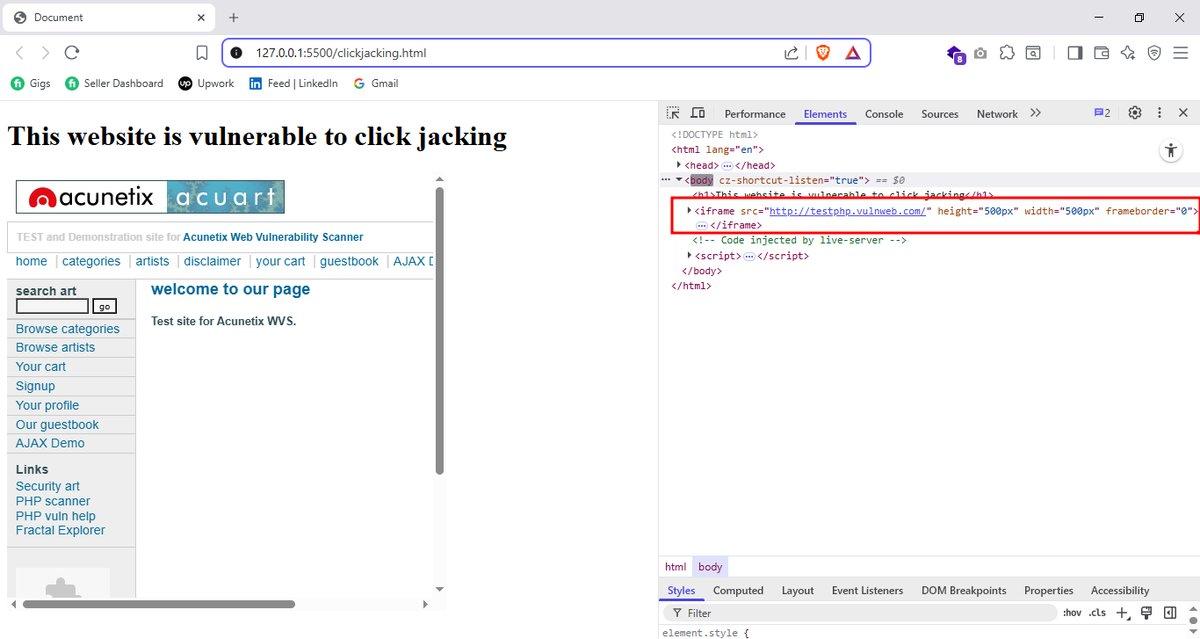This screenshot has height=639, width=1200.
Task: Select the inspect element picker icon
Action: pyautogui.click(x=673, y=113)
